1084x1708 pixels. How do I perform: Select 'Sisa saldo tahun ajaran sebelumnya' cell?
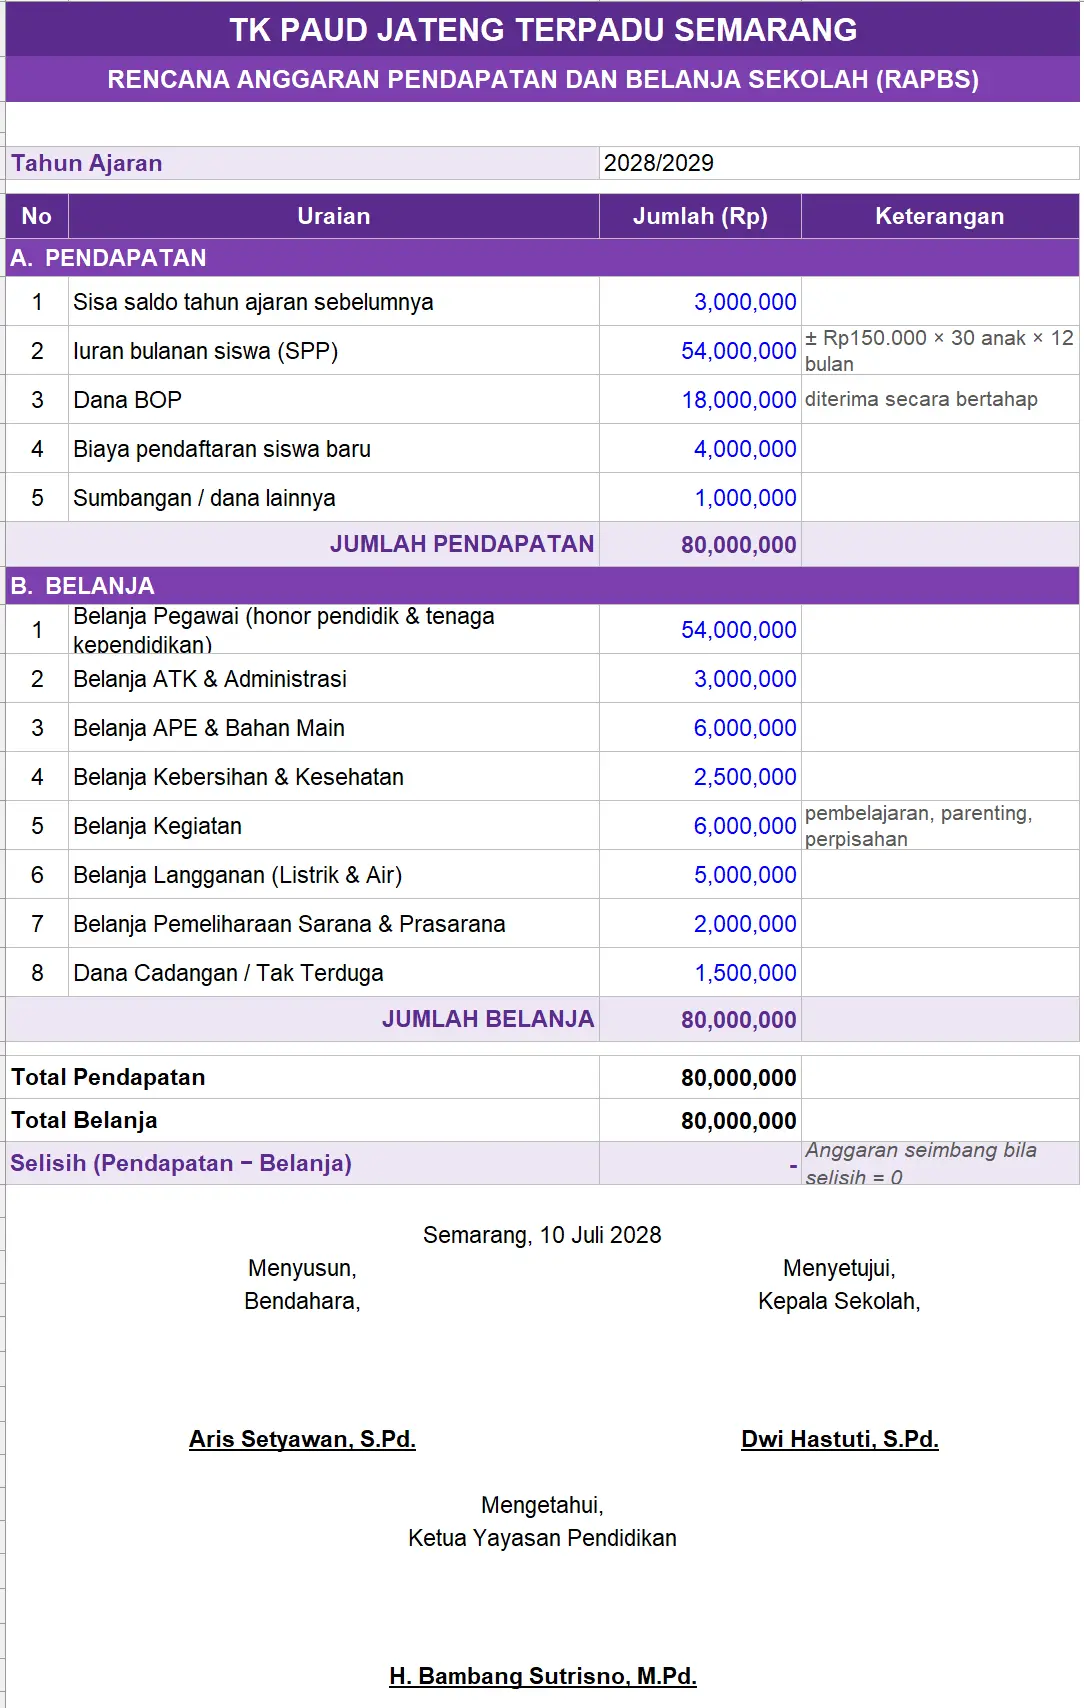[x=334, y=302]
